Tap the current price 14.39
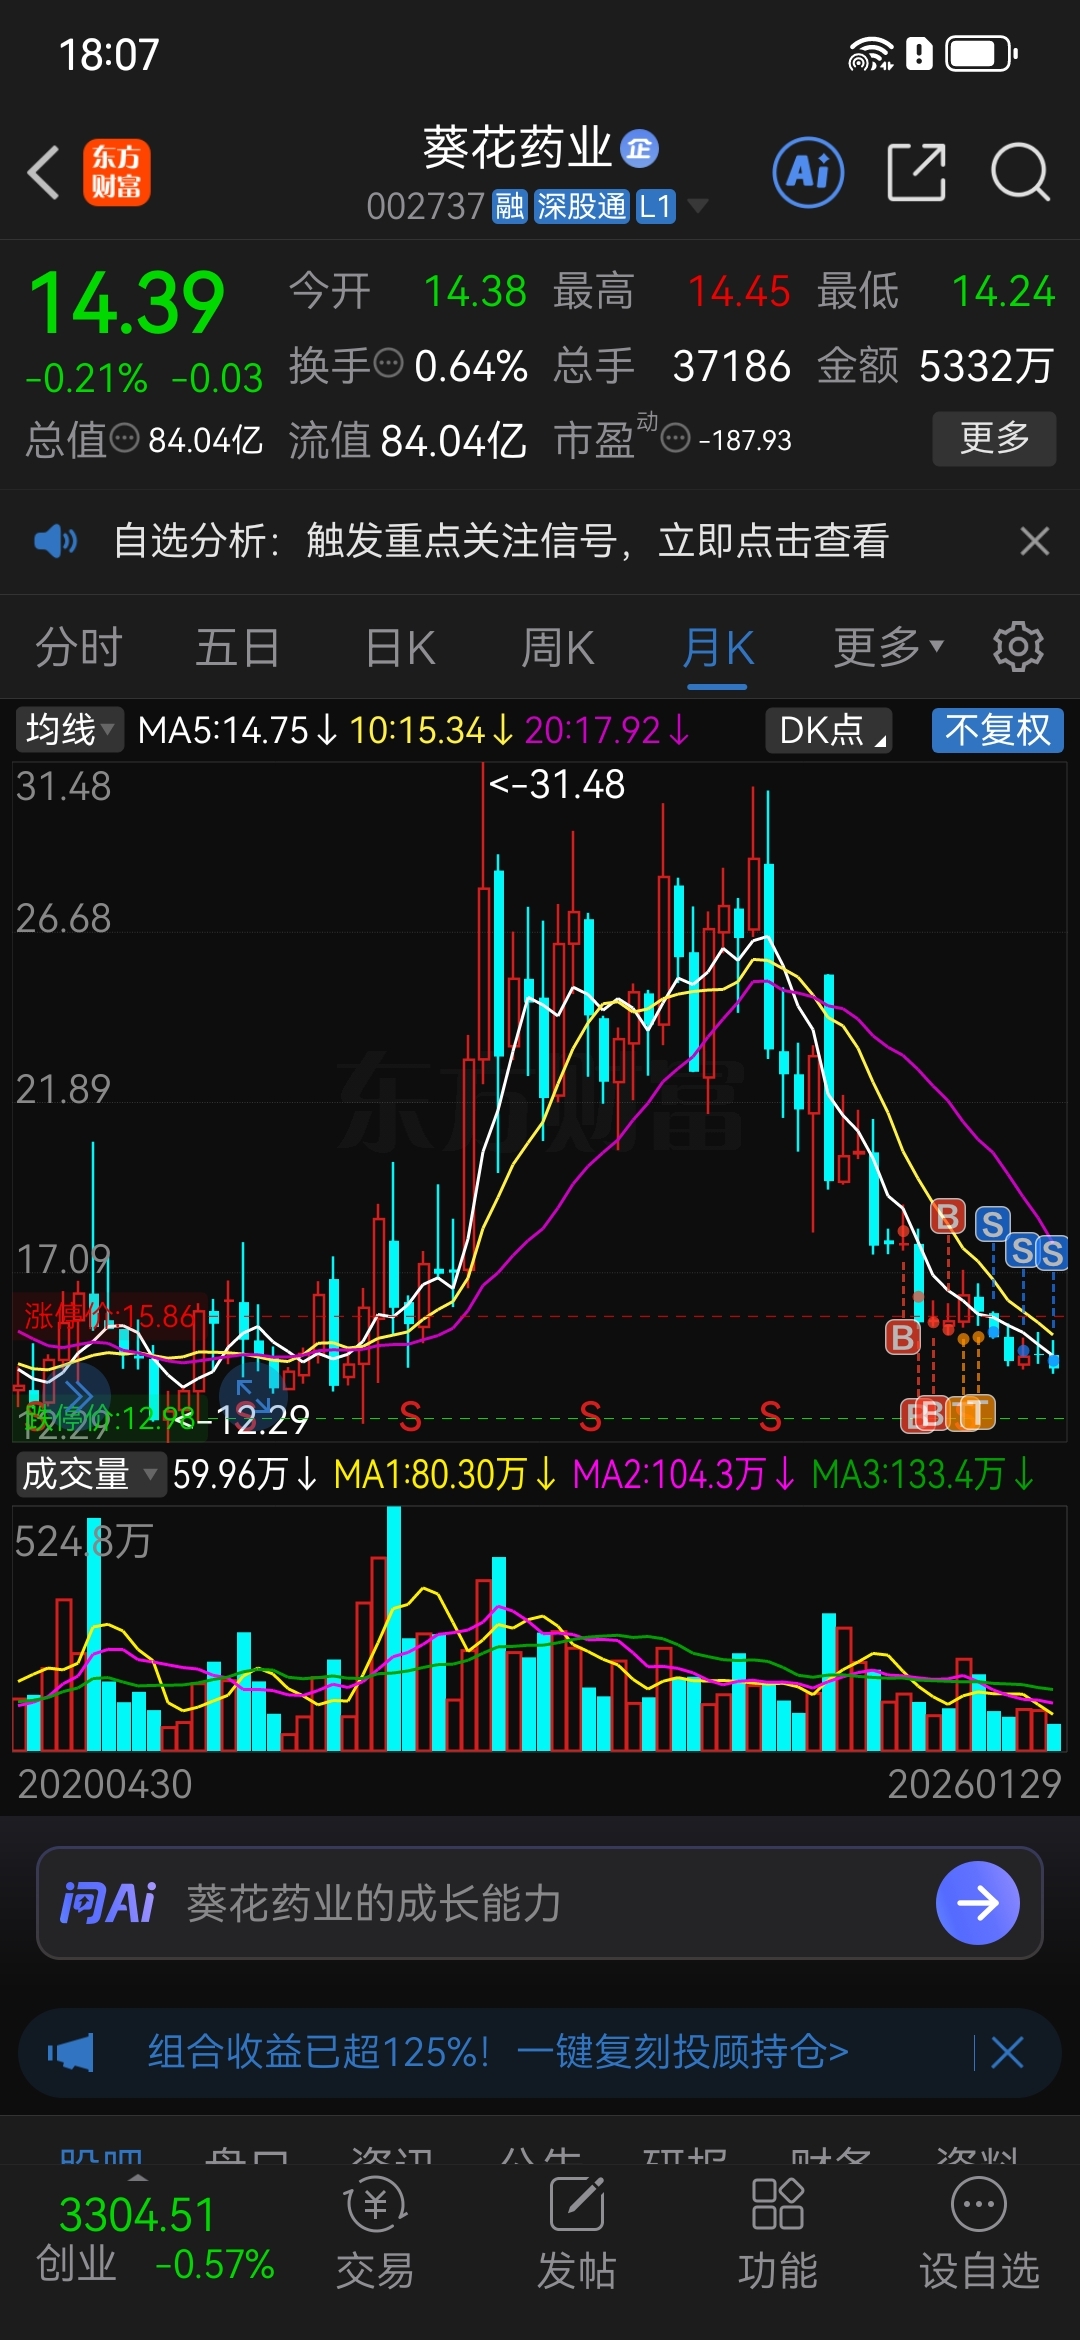This screenshot has height=2340, width=1080. tap(127, 303)
